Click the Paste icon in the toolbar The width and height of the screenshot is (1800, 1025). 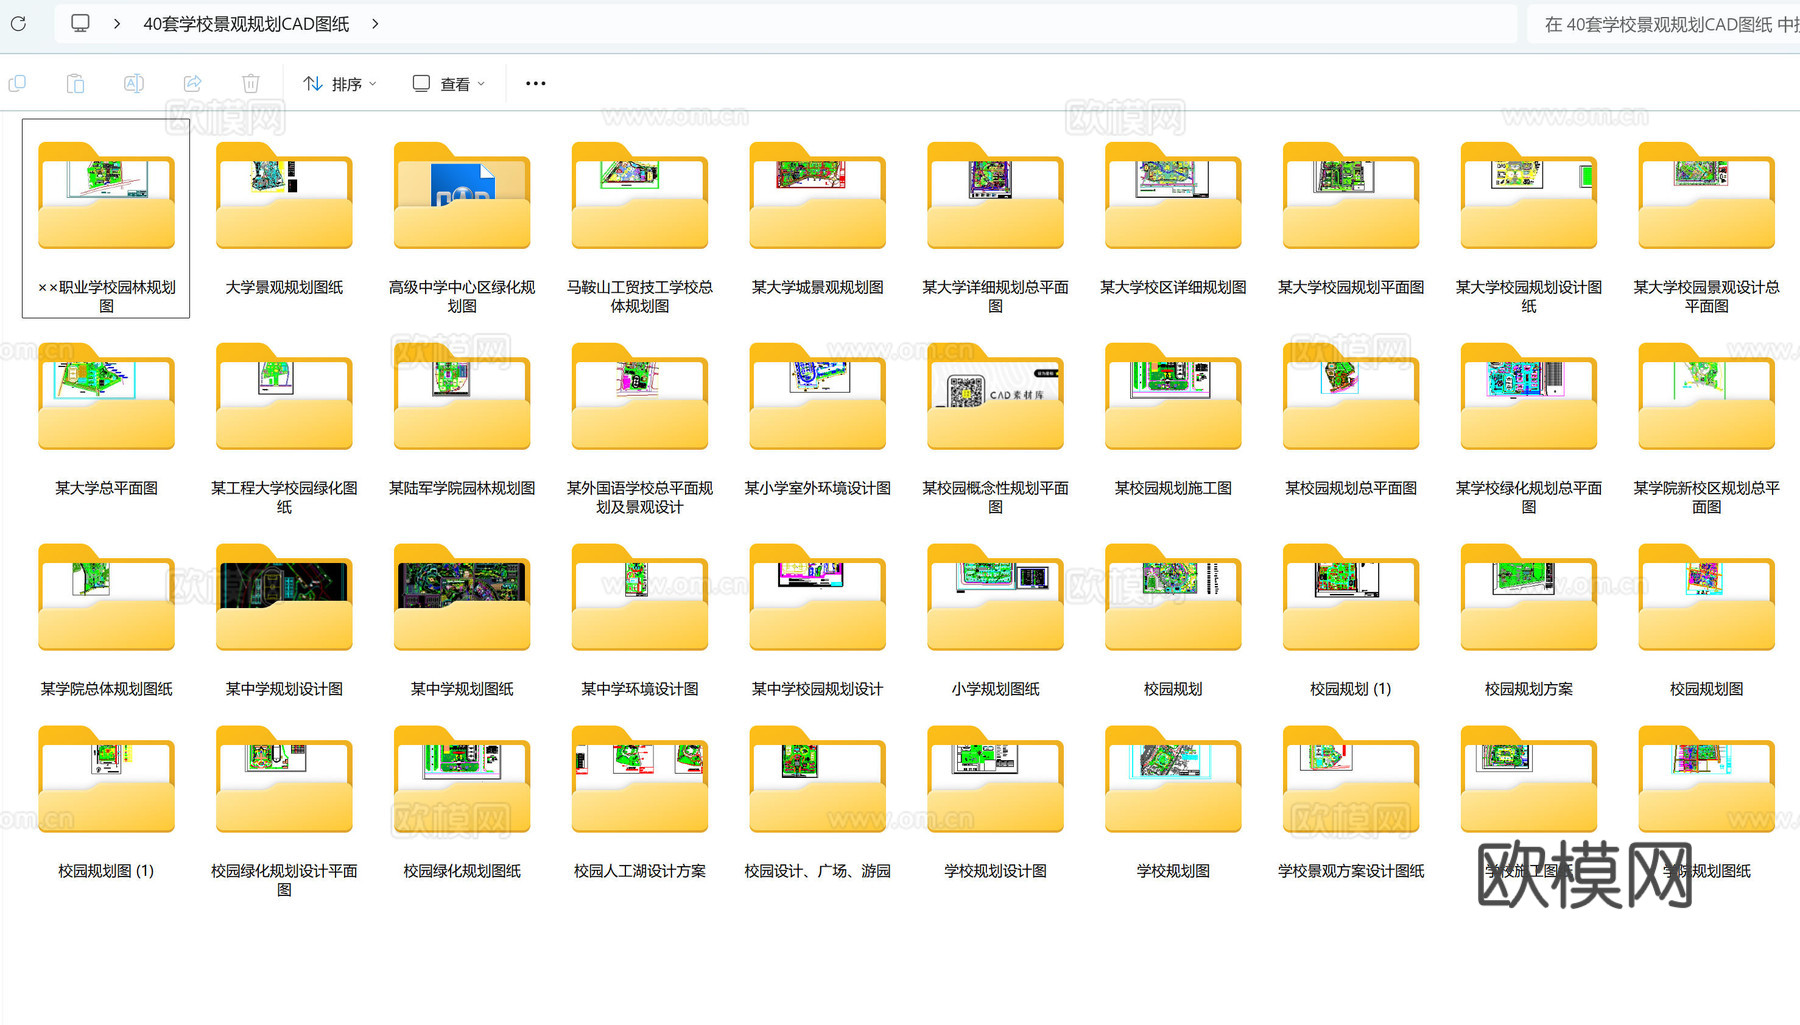75,83
